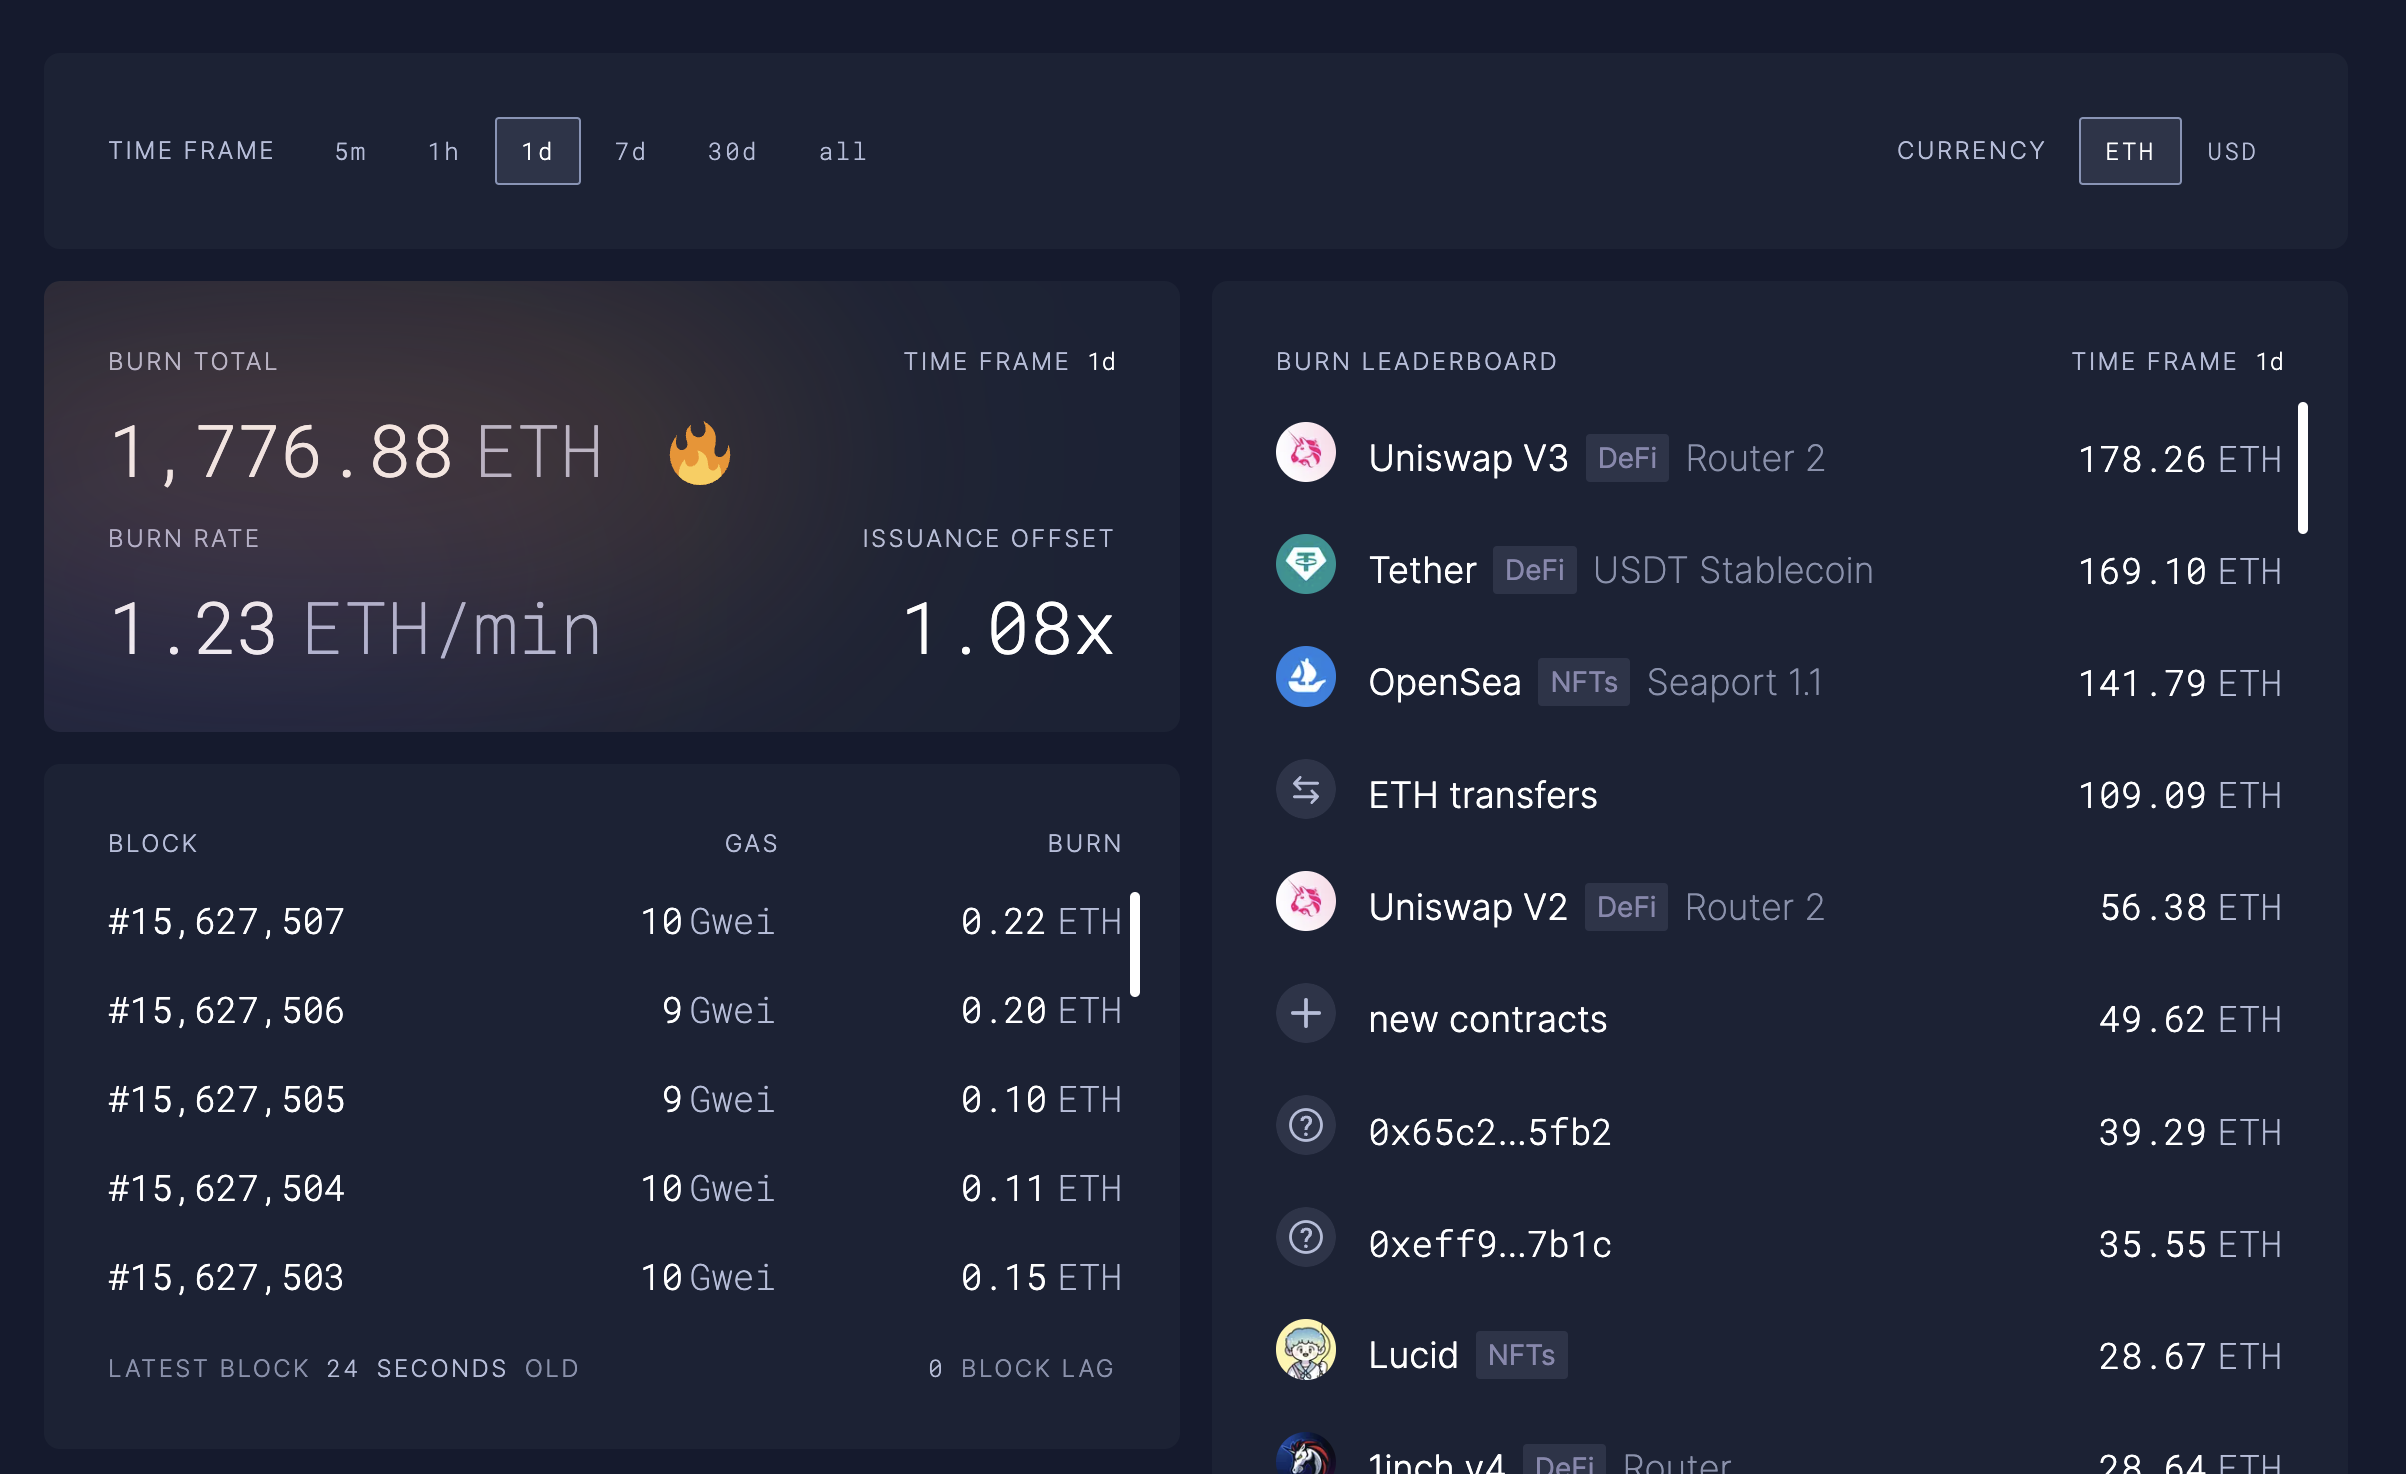
Task: Switch time frame to 7d
Action: point(630,151)
